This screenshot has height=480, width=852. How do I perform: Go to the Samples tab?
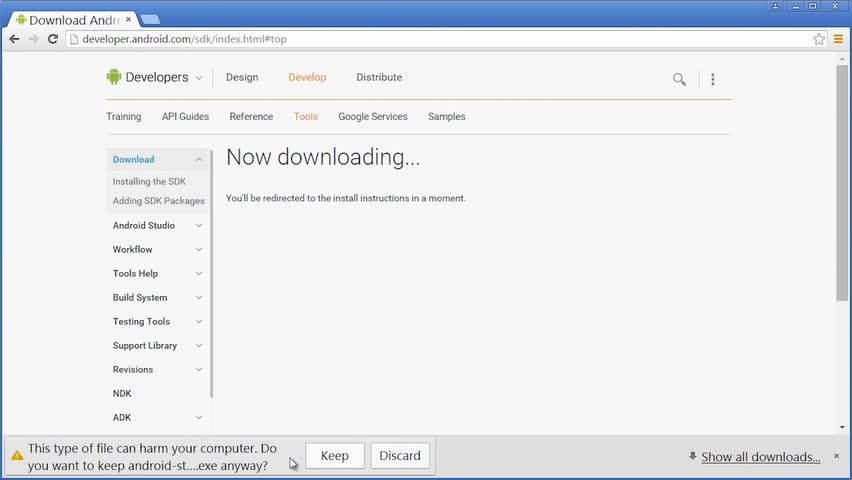(x=447, y=116)
